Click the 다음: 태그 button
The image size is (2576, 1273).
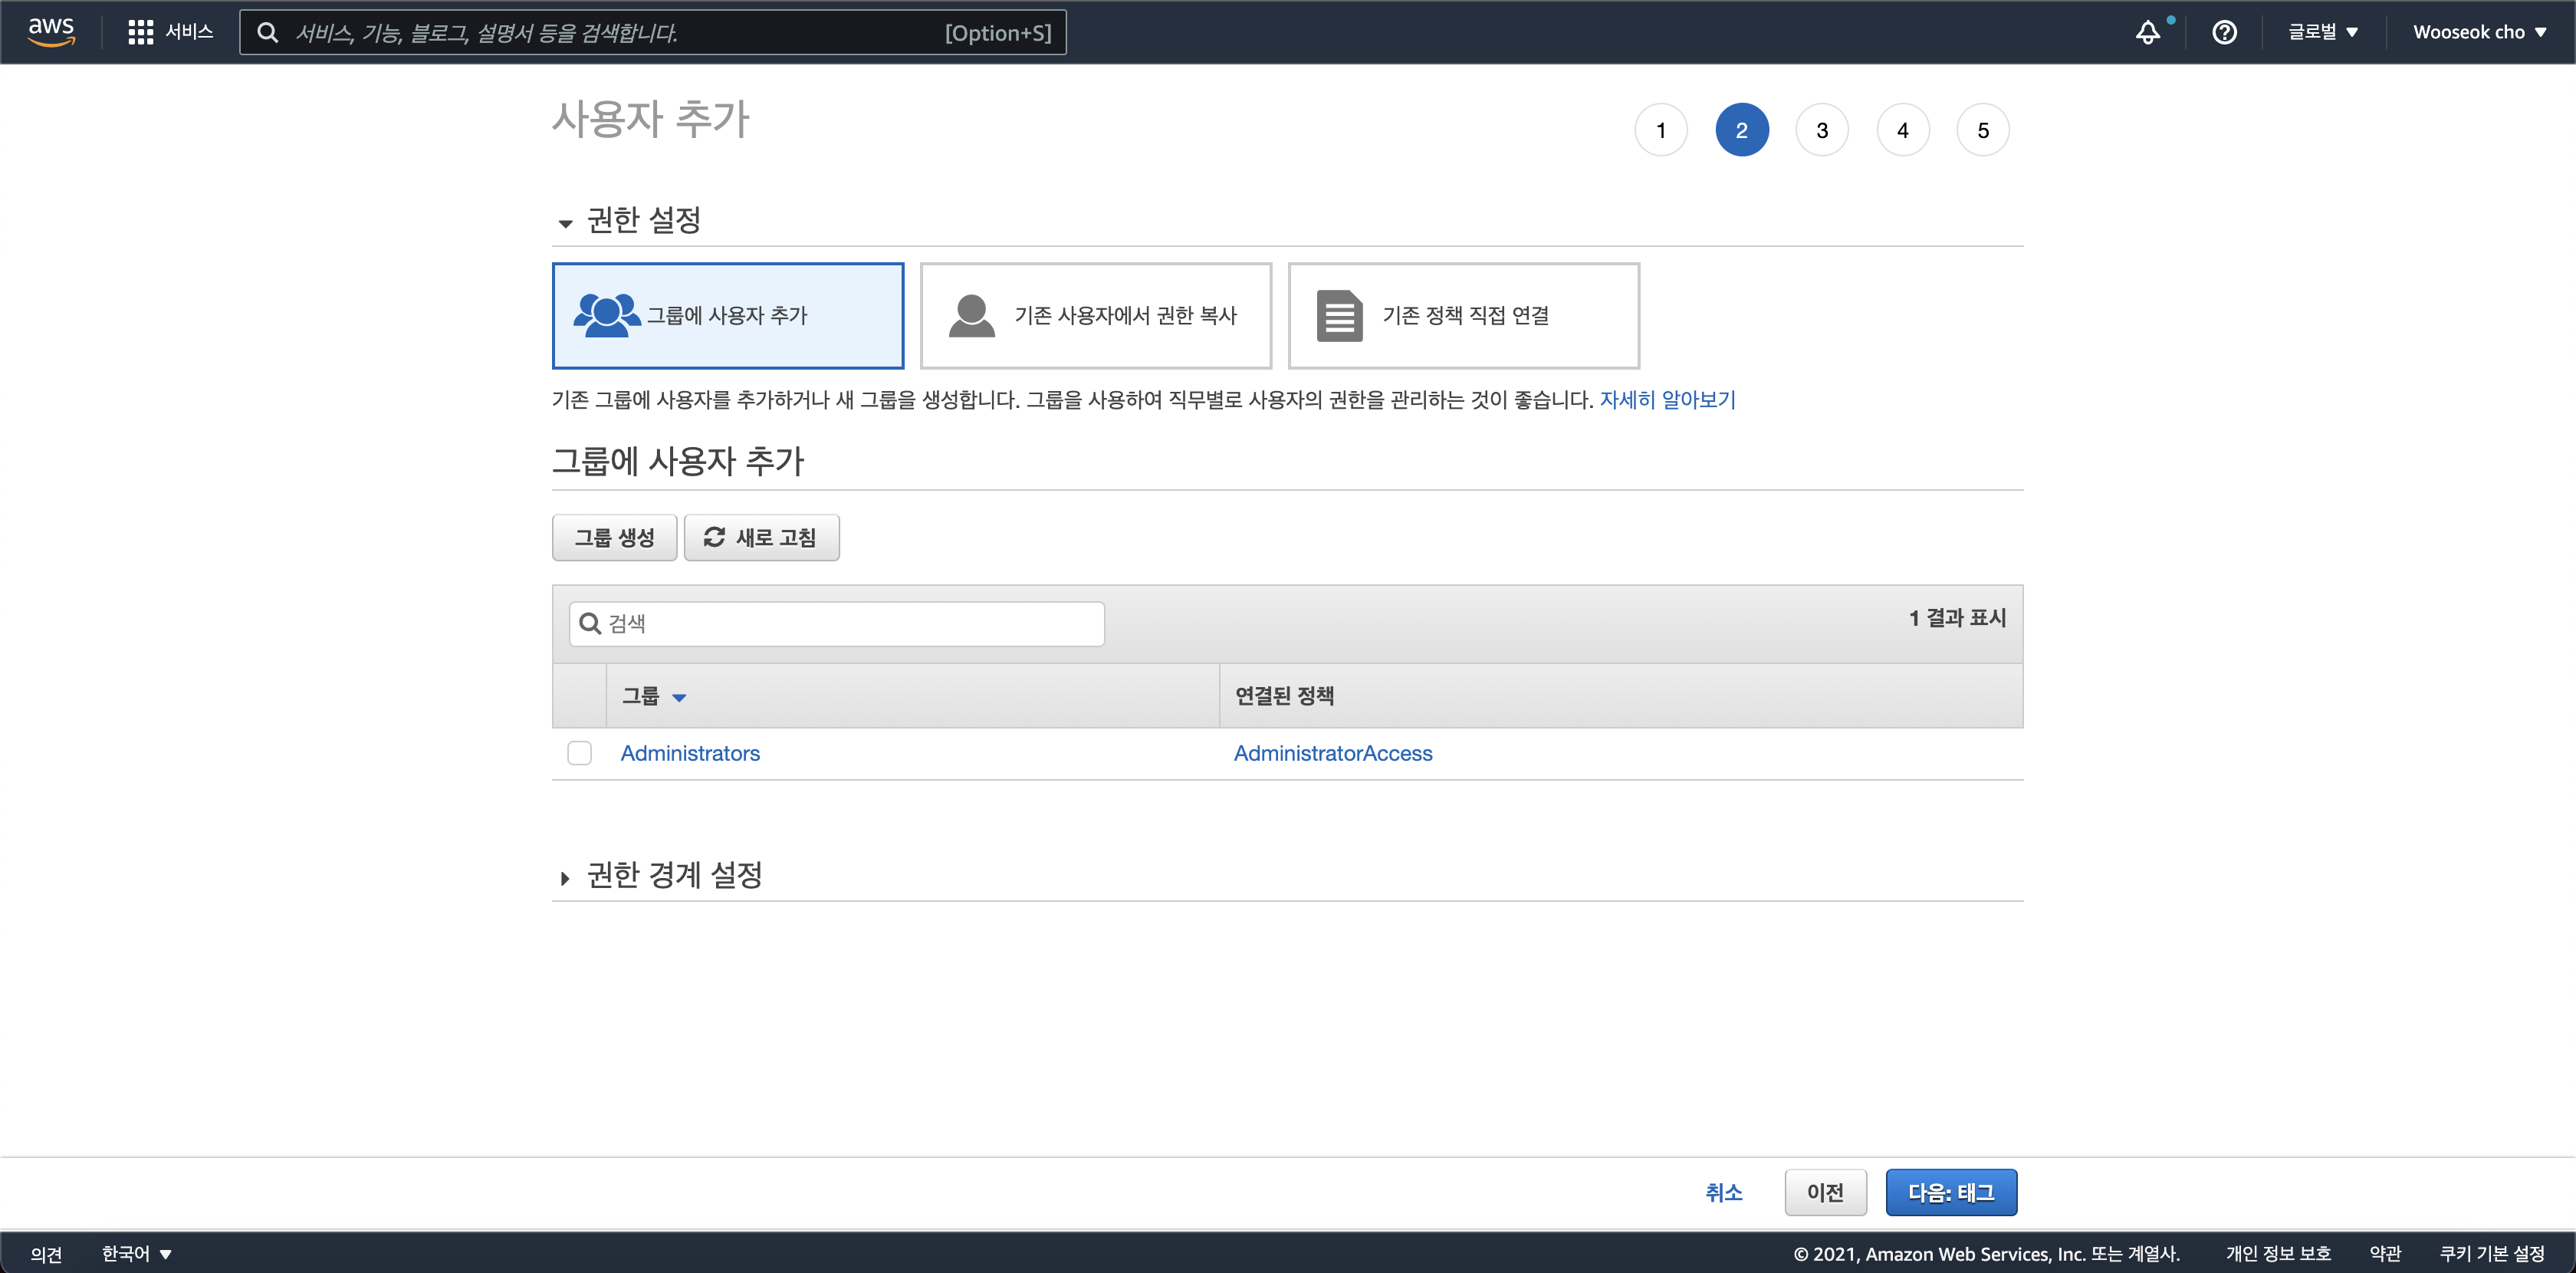pyautogui.click(x=1950, y=1192)
